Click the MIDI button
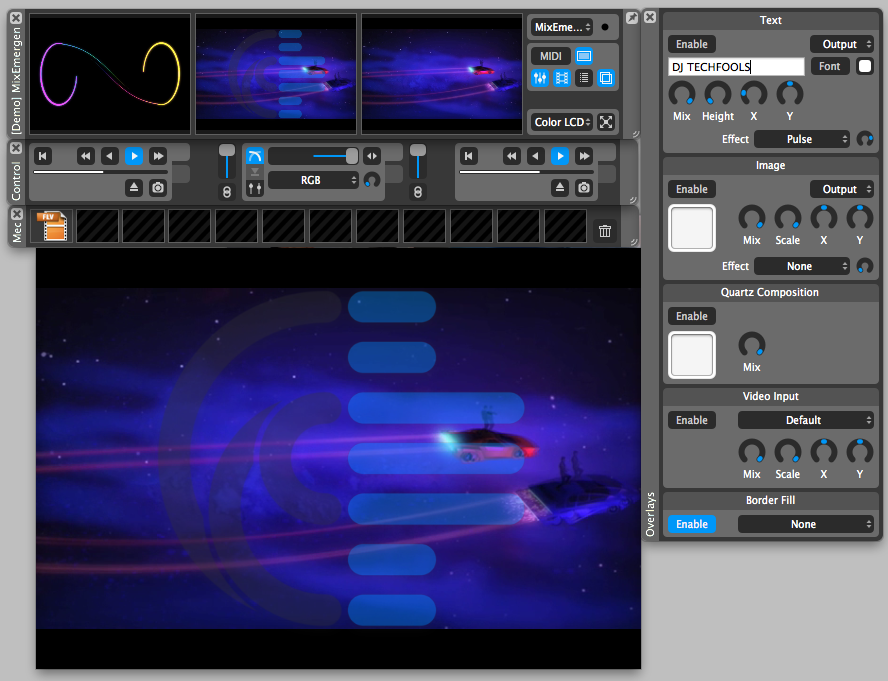 [x=549, y=56]
